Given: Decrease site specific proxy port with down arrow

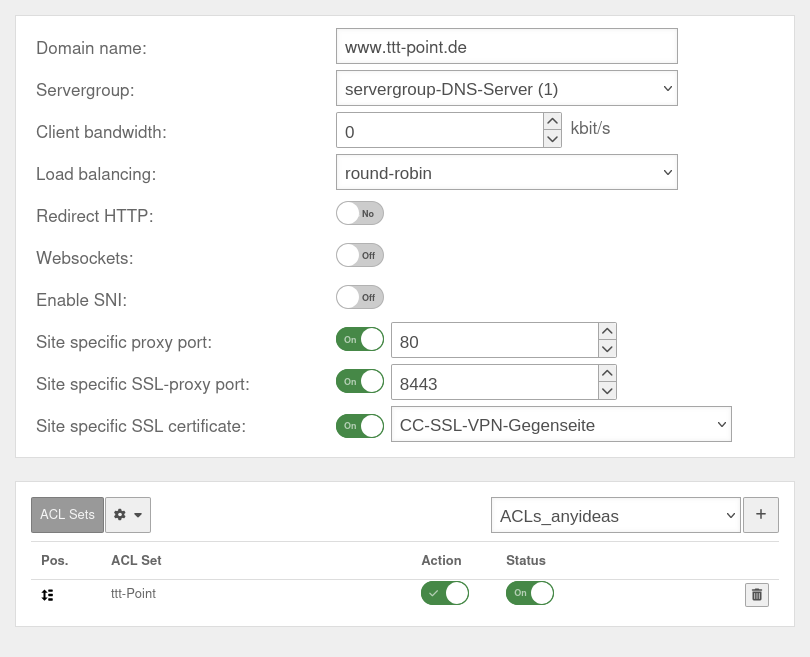Looking at the screenshot, I should 608,347.
